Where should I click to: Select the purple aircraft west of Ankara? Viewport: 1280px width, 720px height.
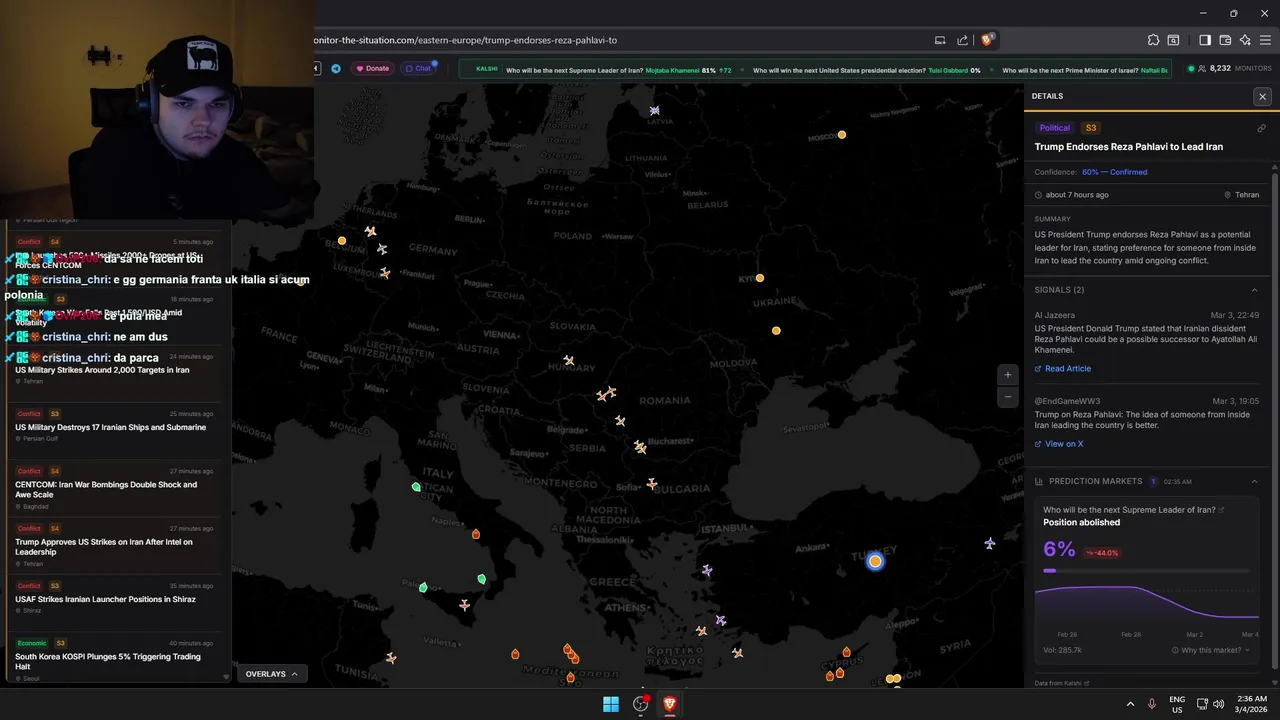[x=707, y=570]
